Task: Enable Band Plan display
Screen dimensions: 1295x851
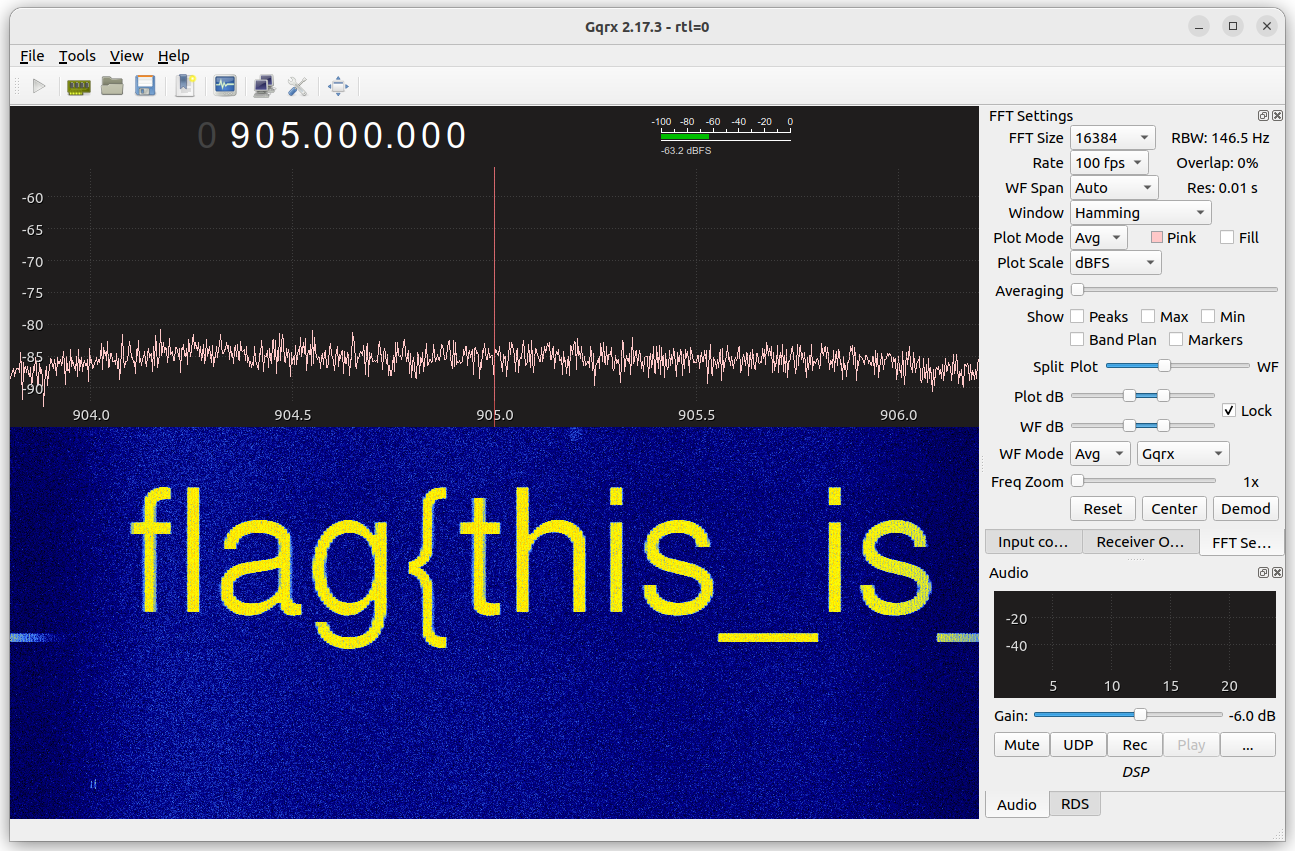Action: click(1077, 339)
